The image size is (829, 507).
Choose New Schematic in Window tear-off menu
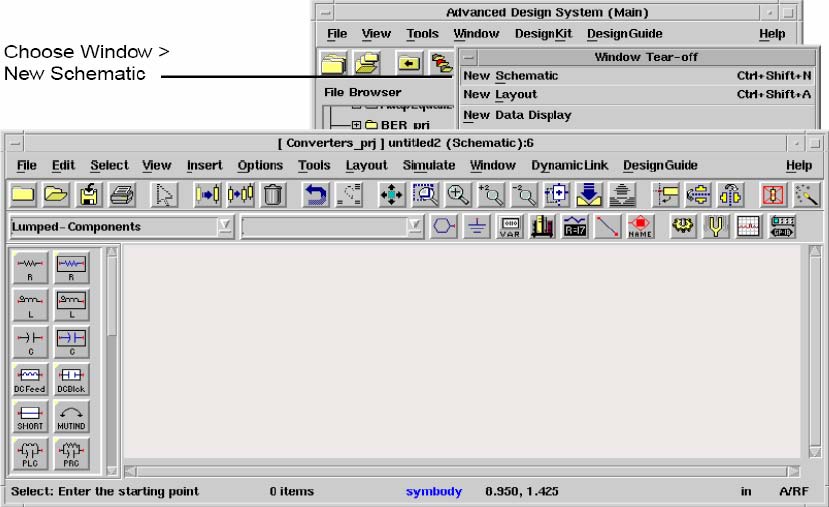click(x=637, y=76)
